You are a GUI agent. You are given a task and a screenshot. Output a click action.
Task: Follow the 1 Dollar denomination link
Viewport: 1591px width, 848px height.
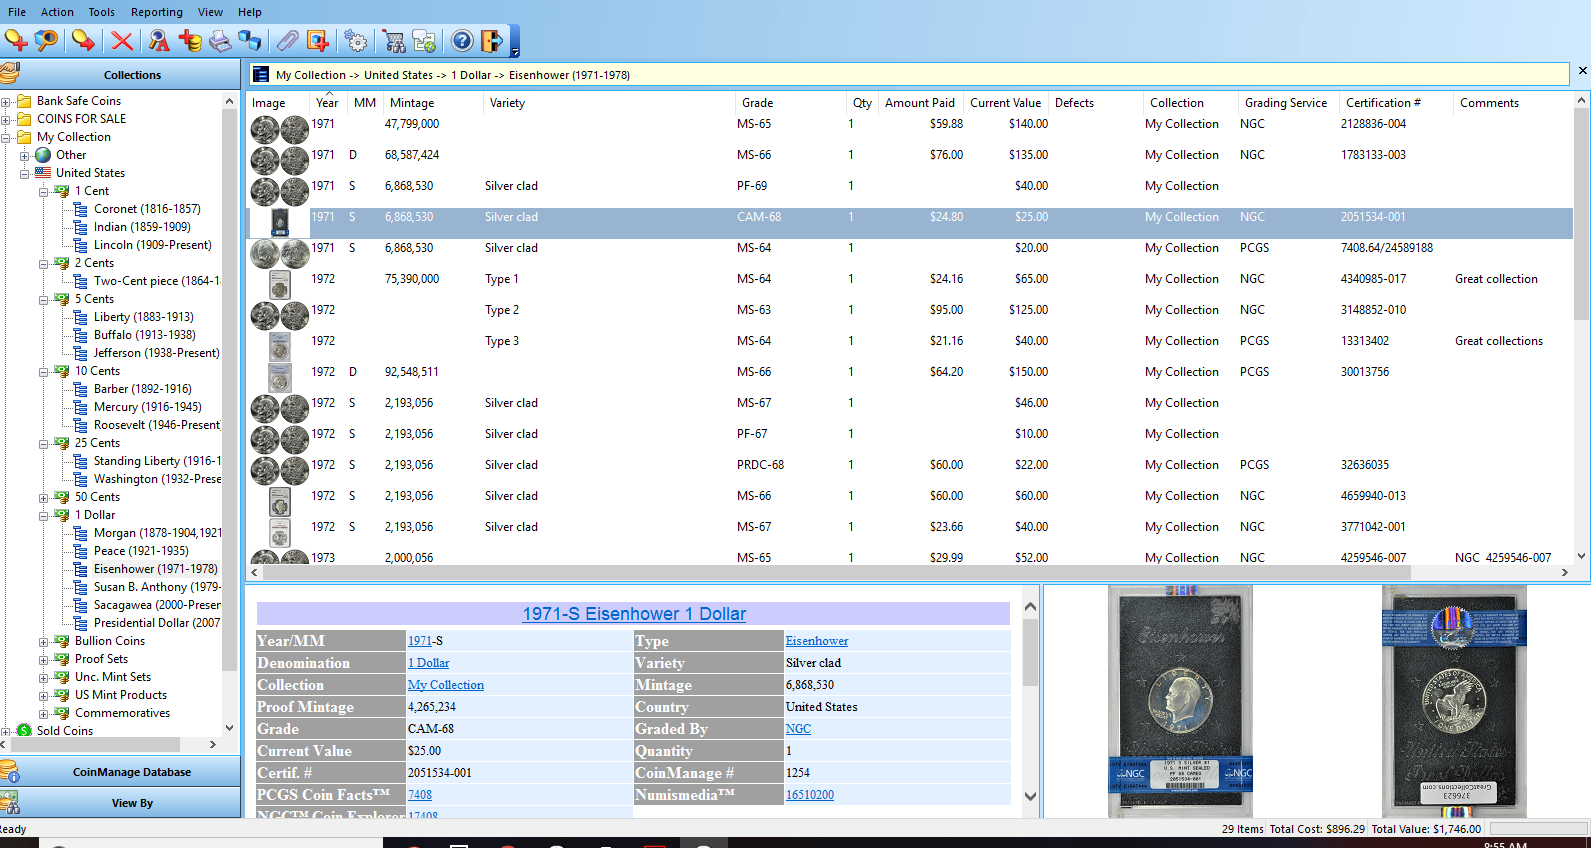pyautogui.click(x=428, y=663)
